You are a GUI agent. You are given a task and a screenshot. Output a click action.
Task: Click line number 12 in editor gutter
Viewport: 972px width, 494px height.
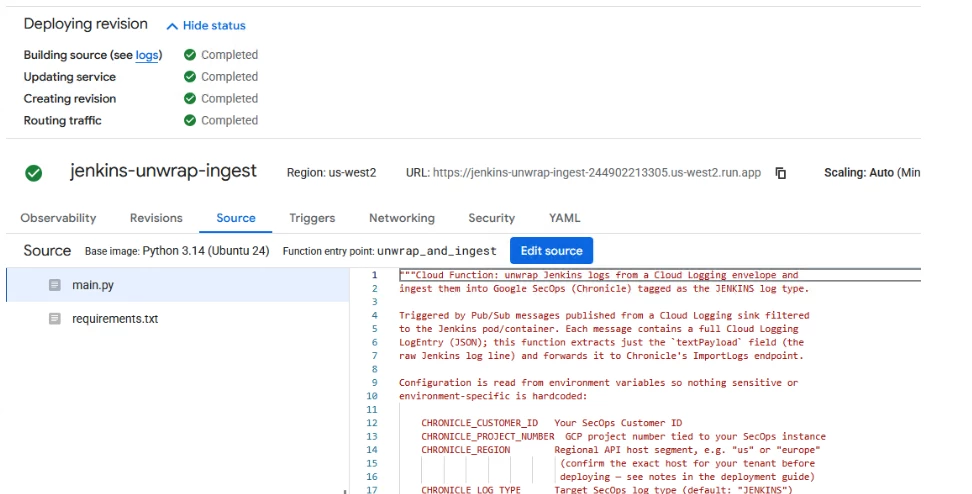(372, 423)
